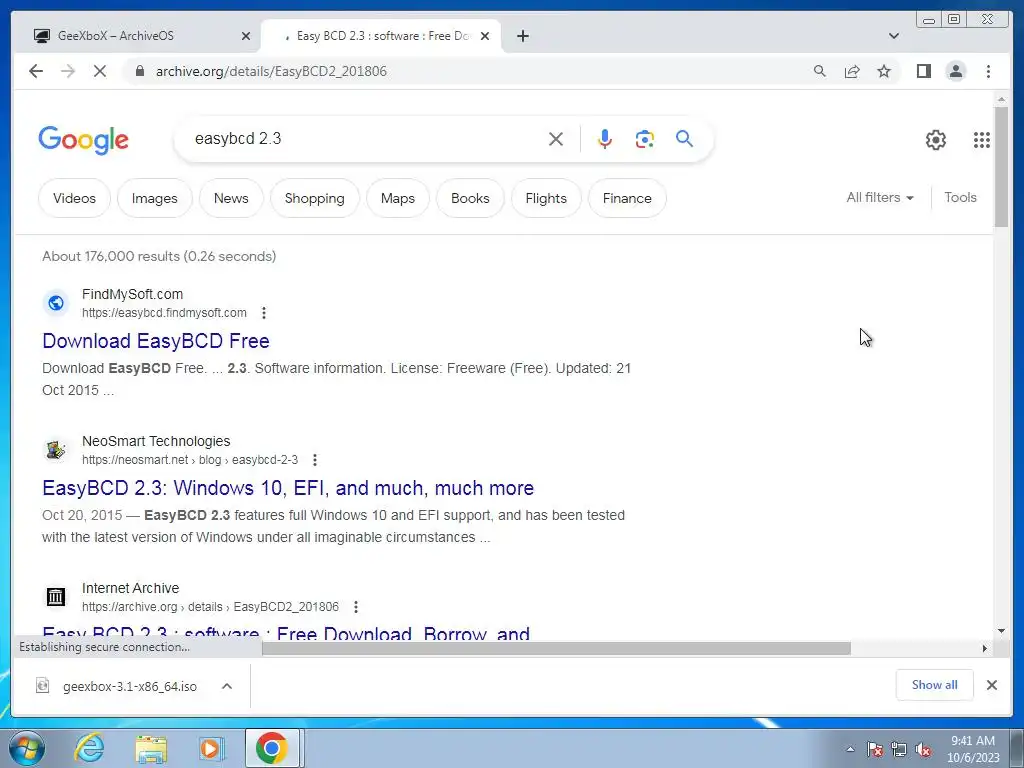The width and height of the screenshot is (1024, 768).
Task: Select the Easy BCD 2.3 tab
Action: tap(380, 36)
